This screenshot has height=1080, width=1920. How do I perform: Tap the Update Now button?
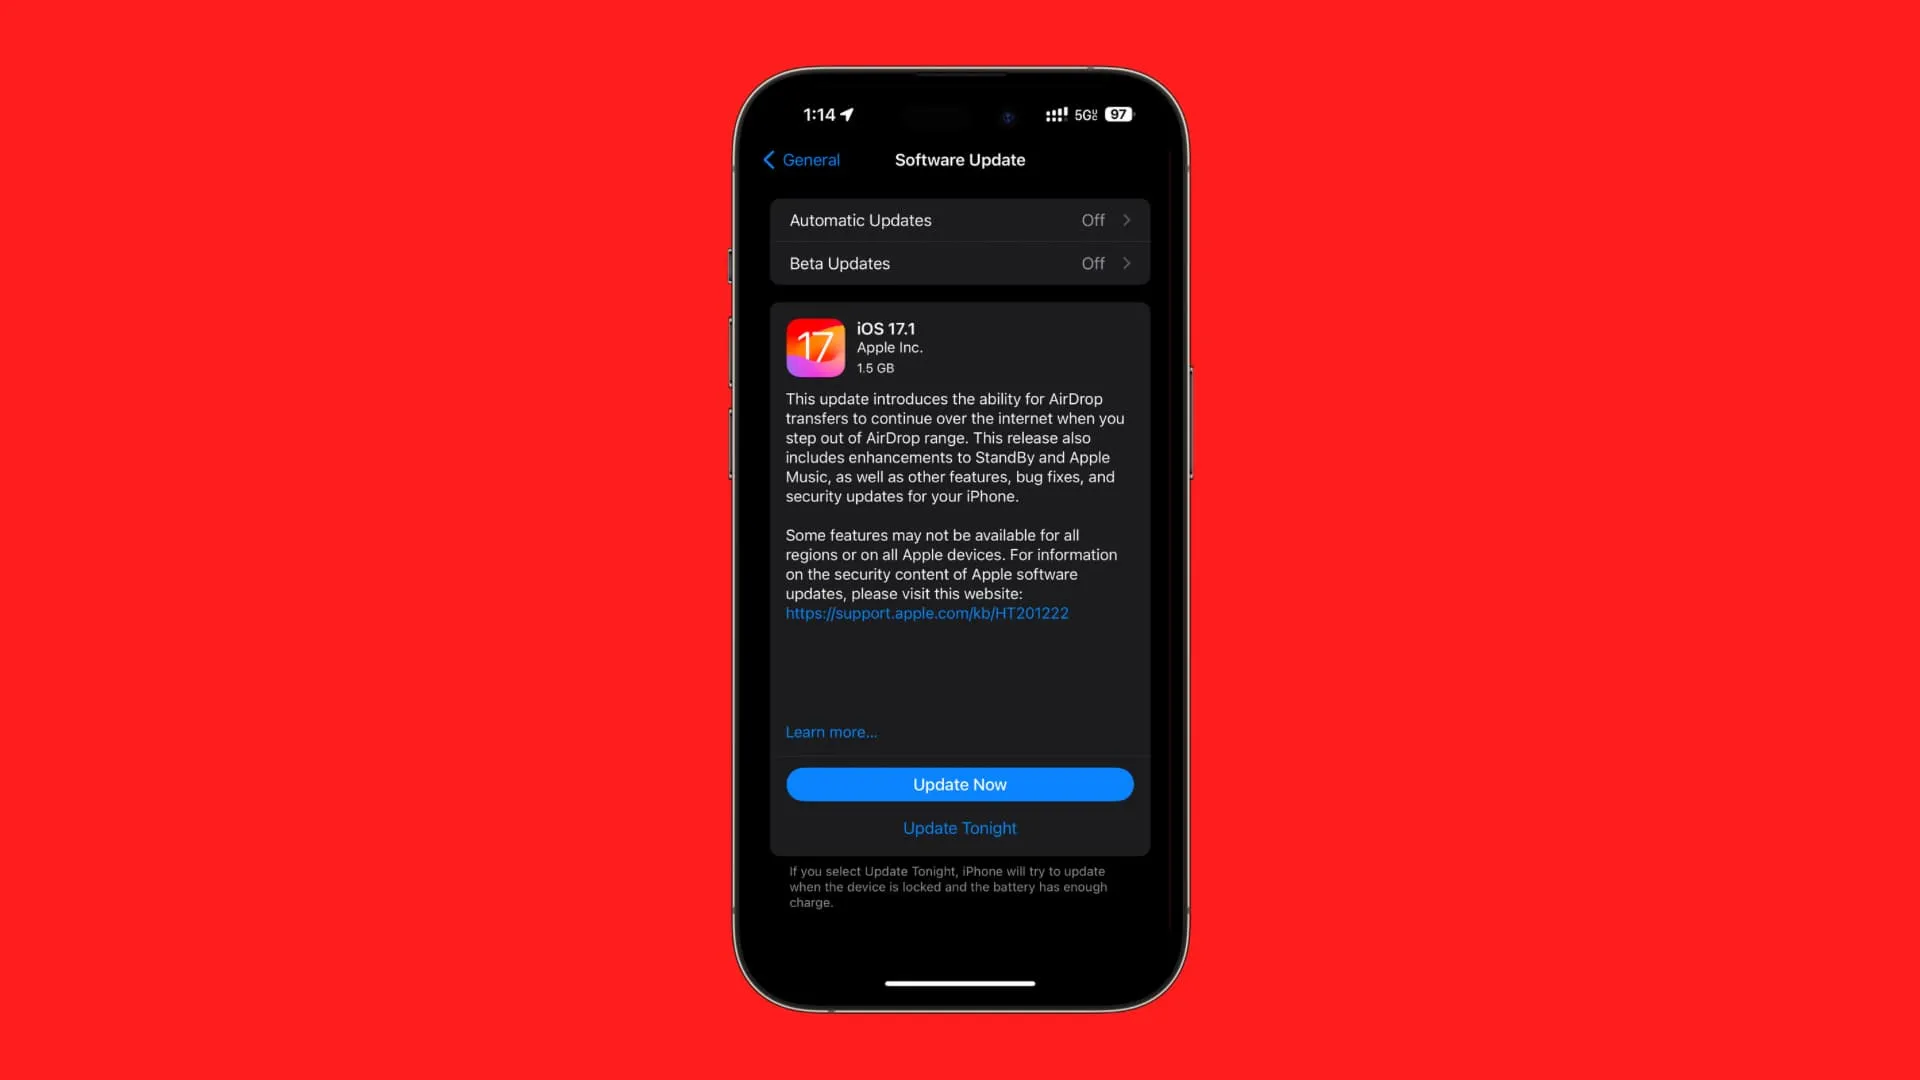960,783
